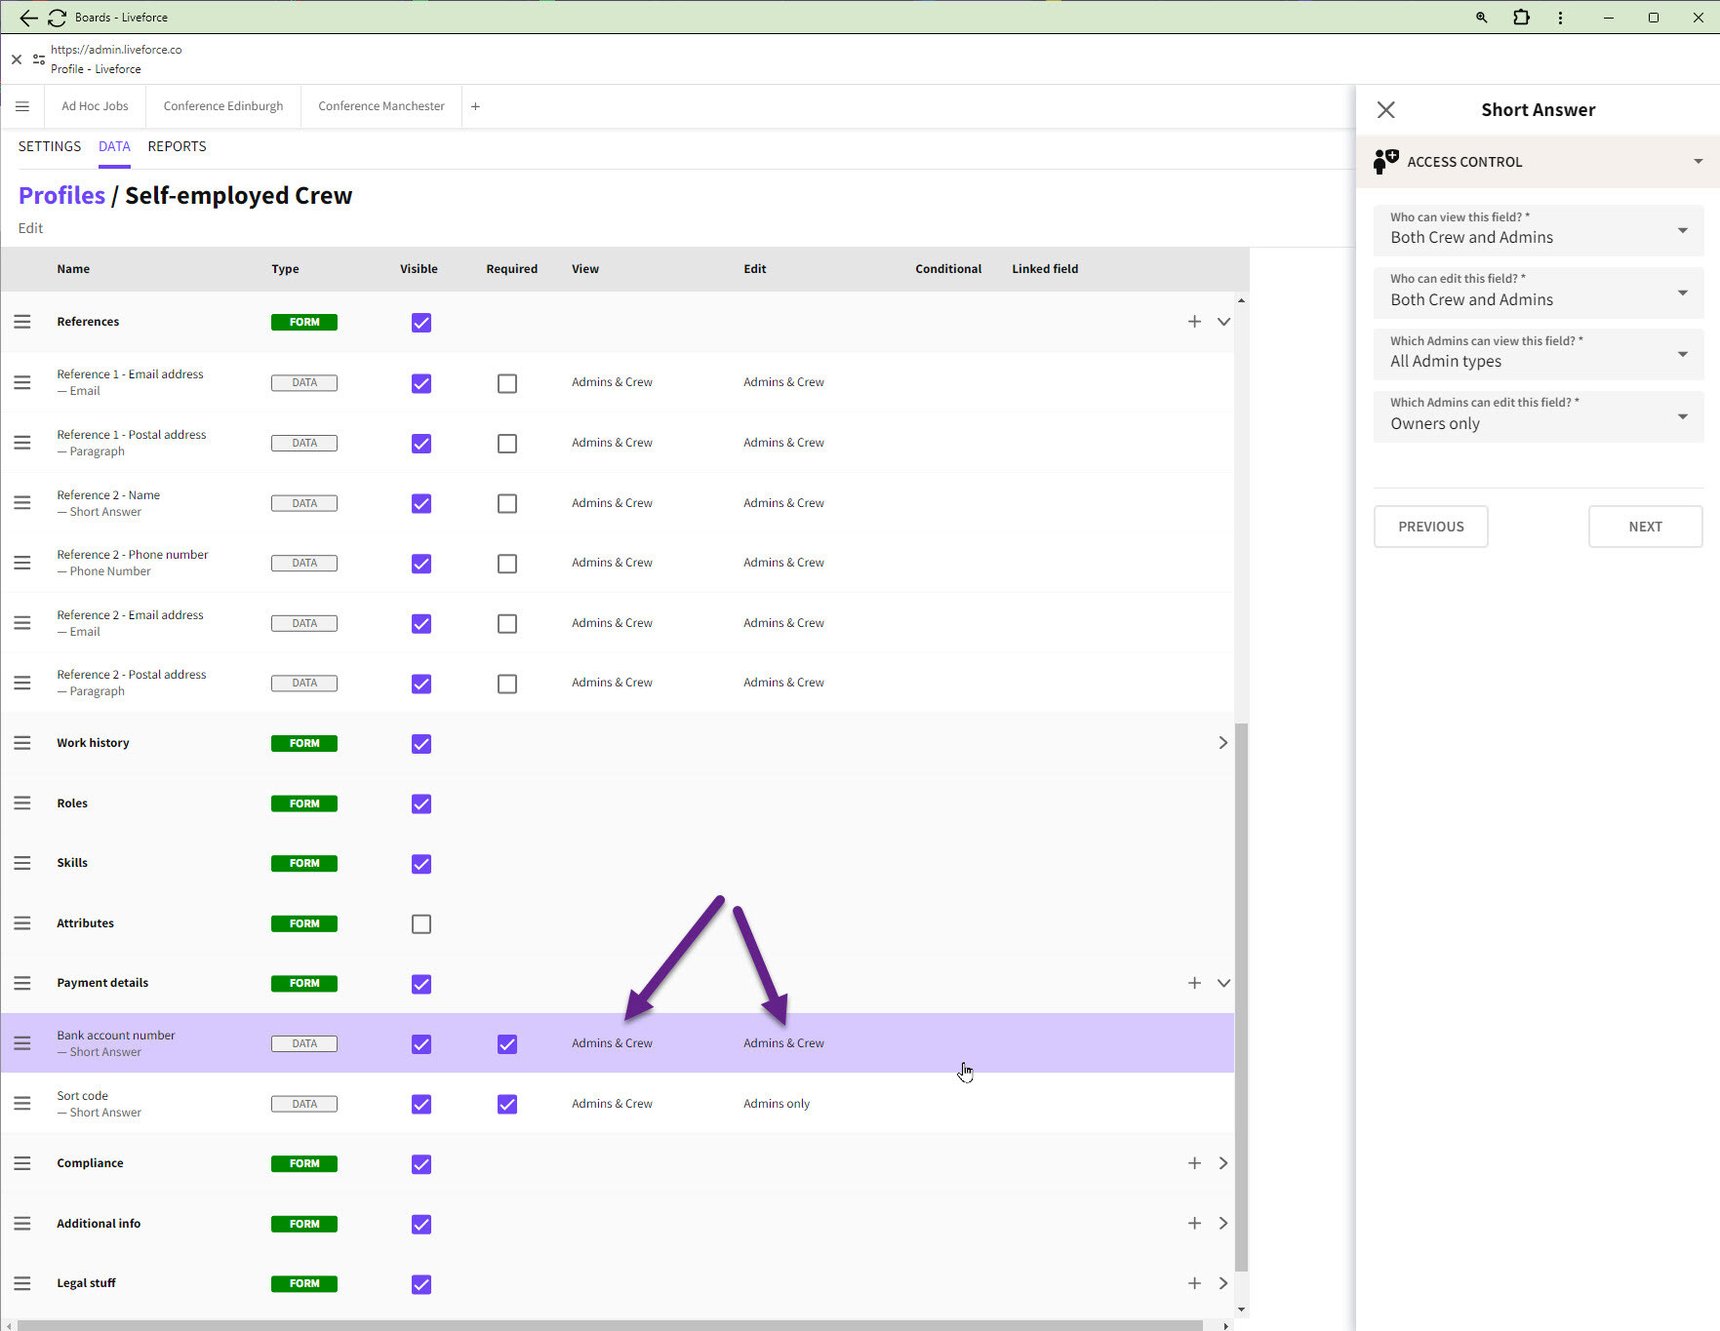Open the Conference Edinburgh board tab
Screen dimensions: 1720x1331
(x=223, y=106)
